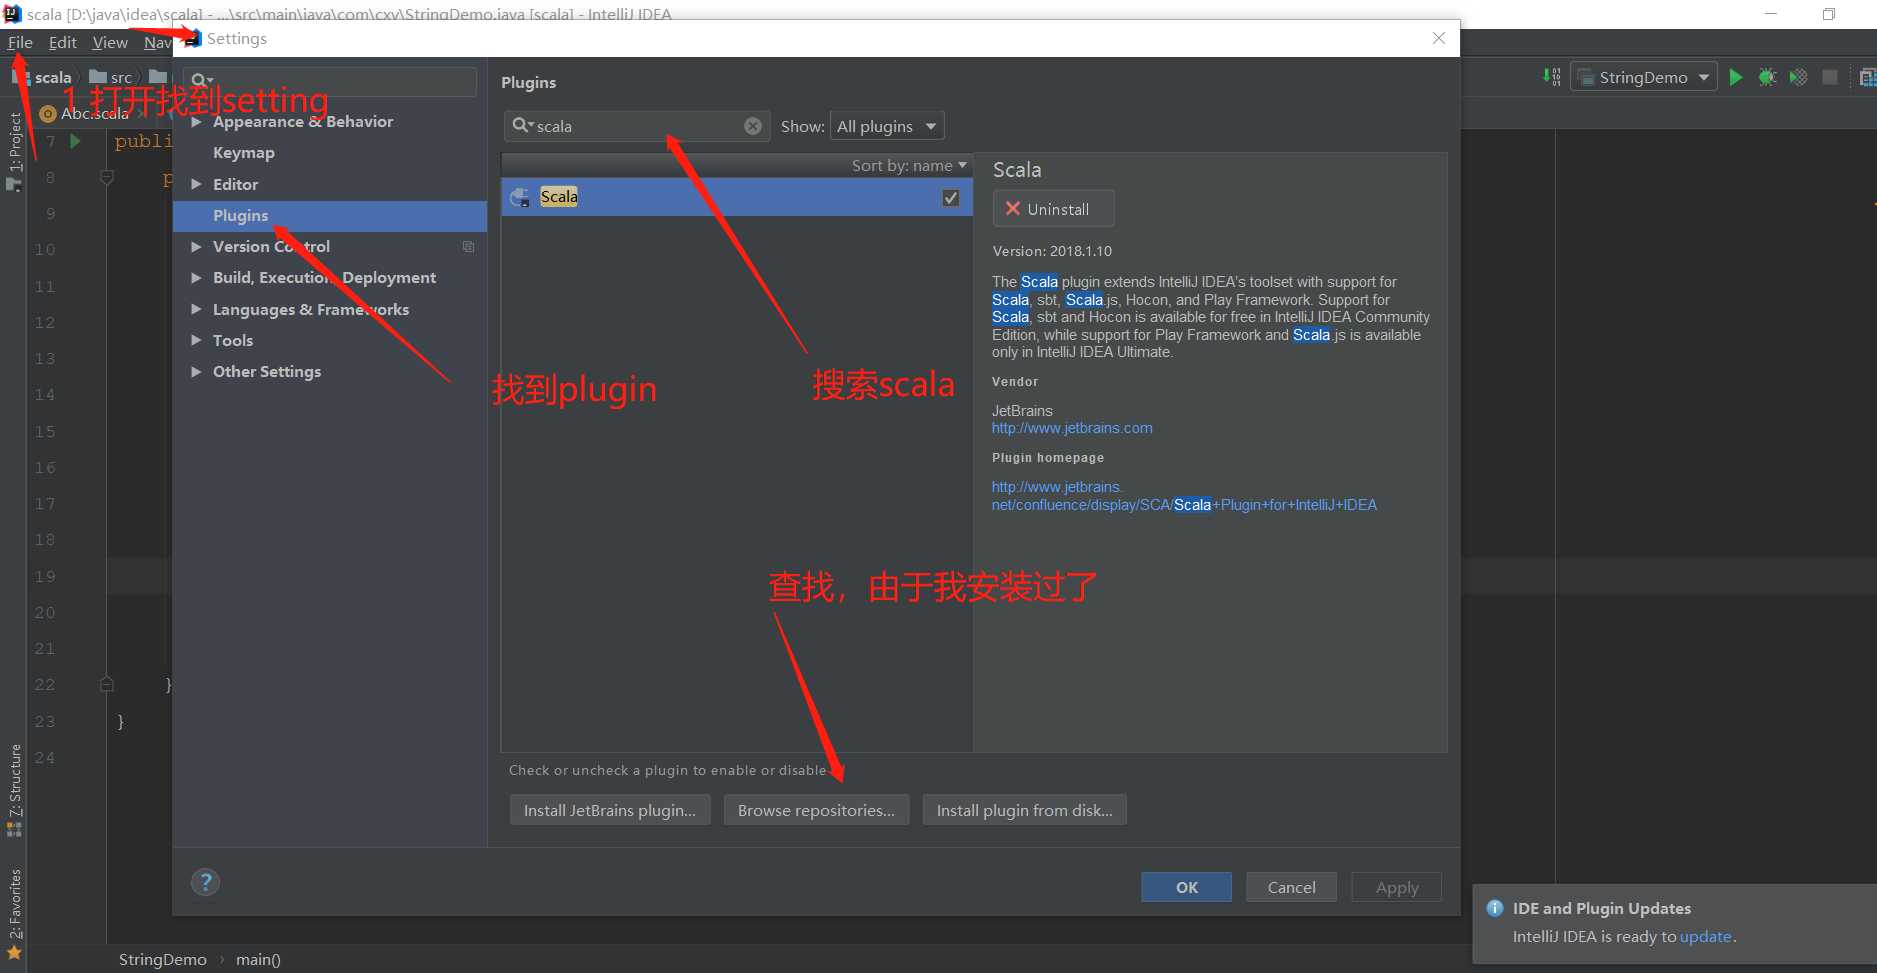
Task: Open help with the question mark icon
Action: 205,882
